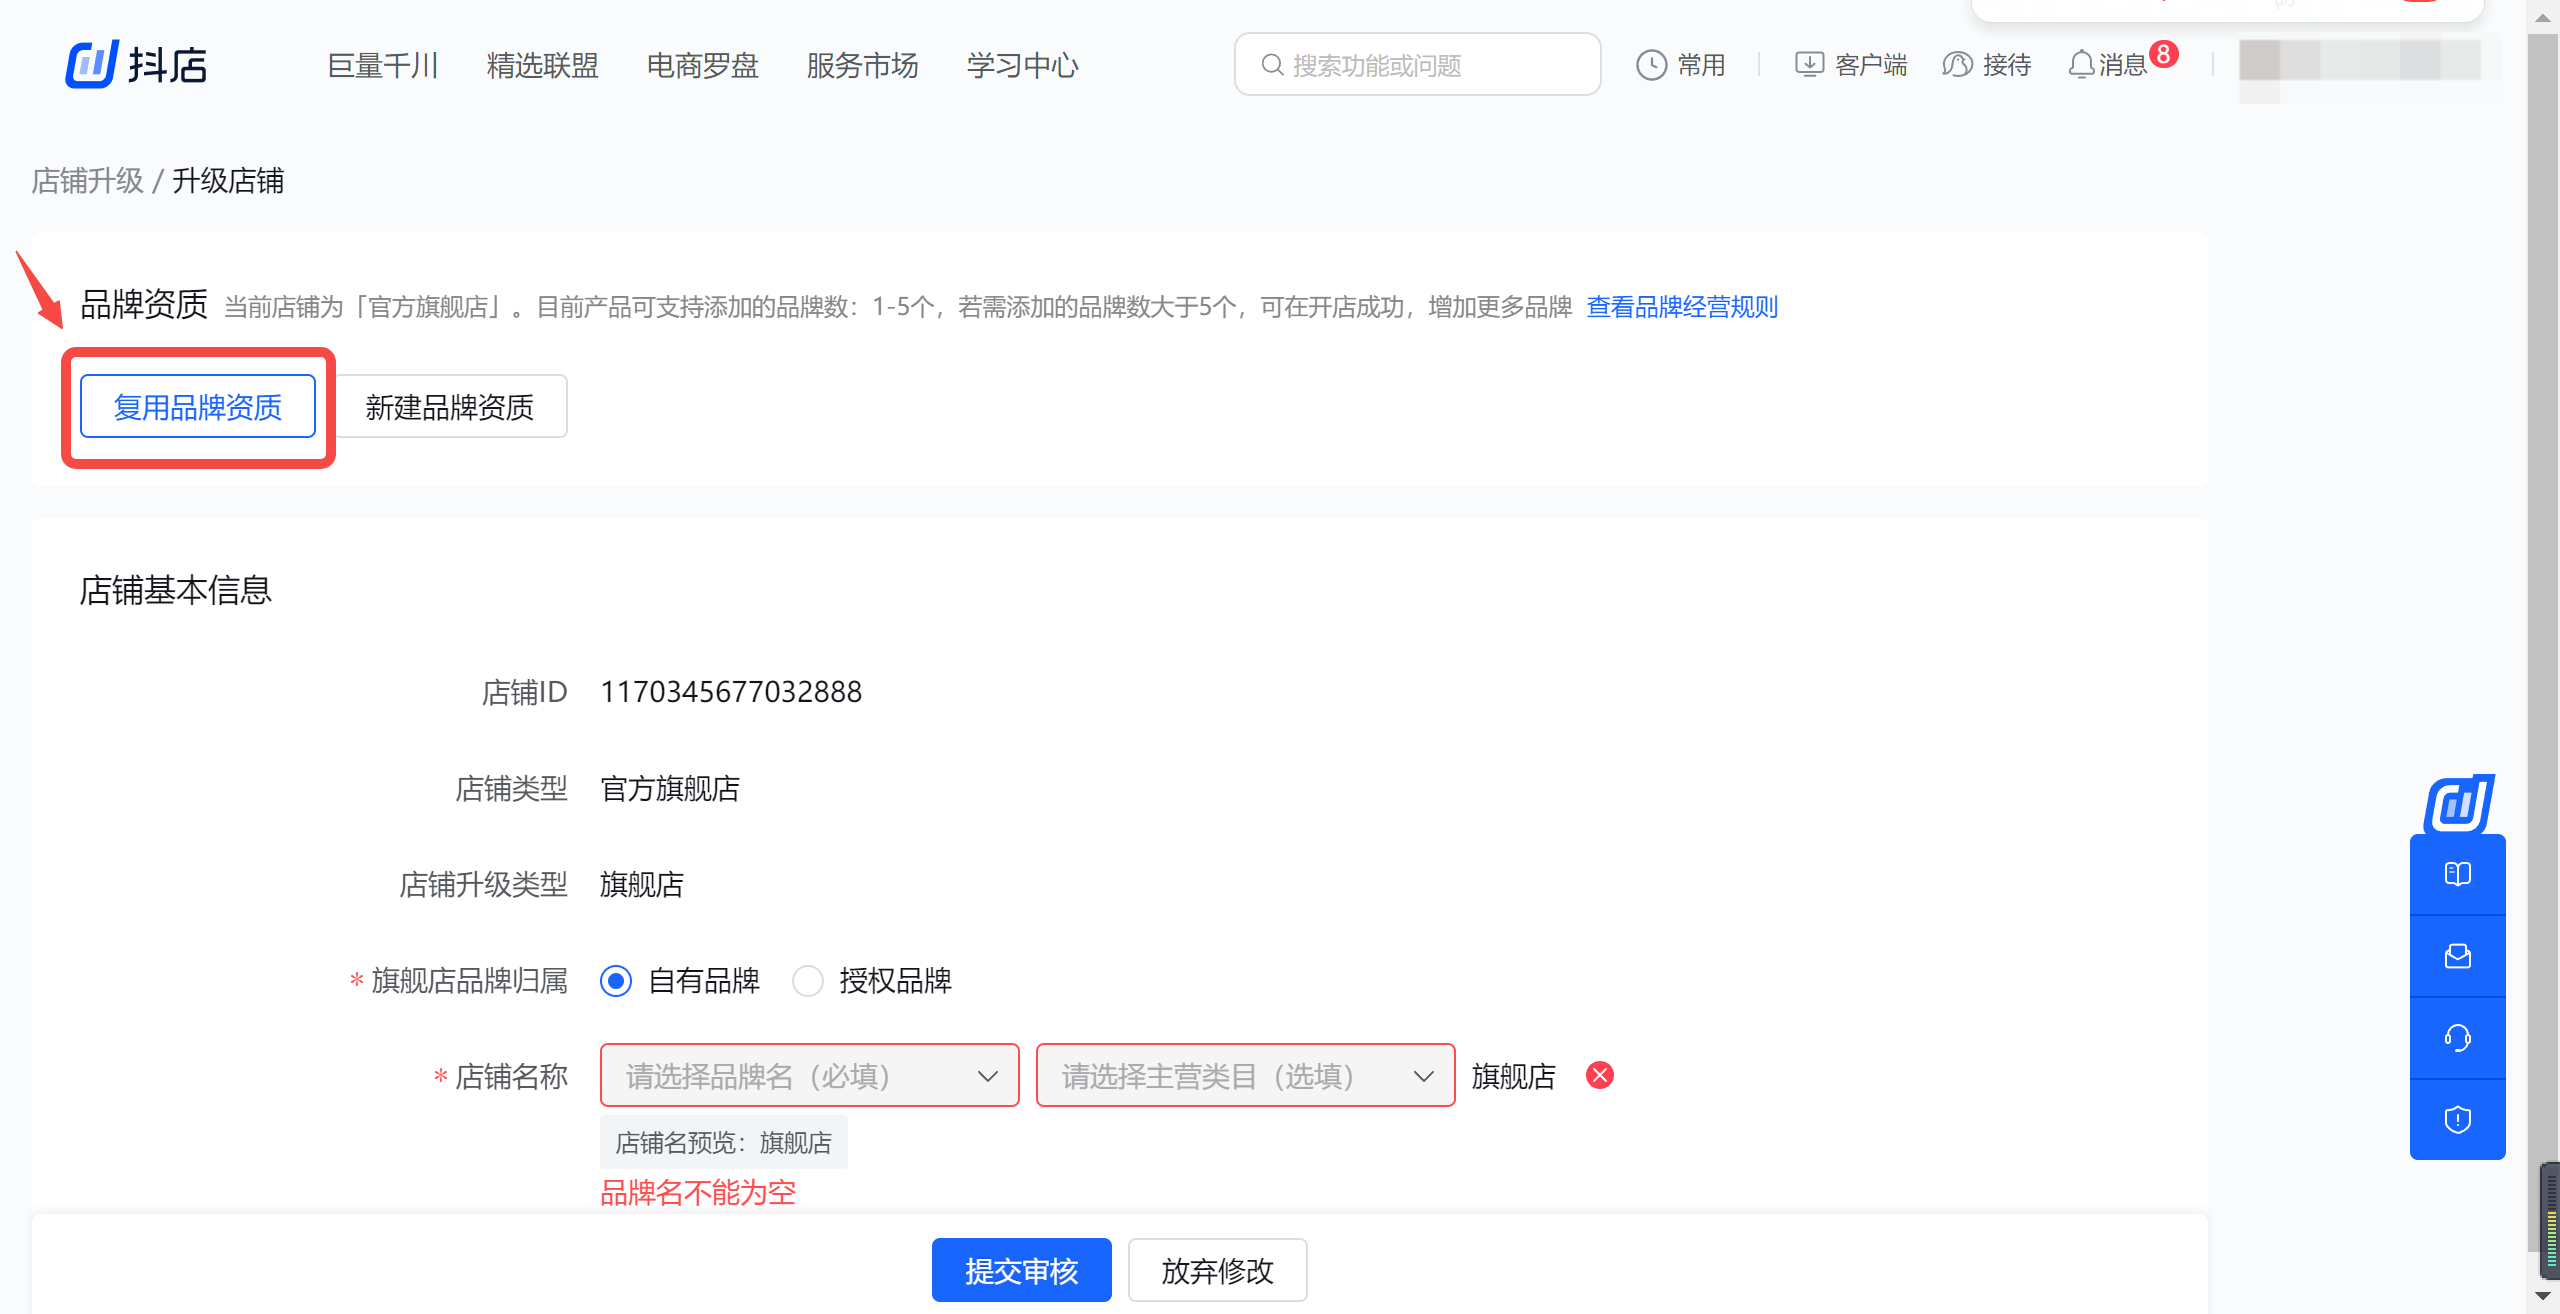The height and width of the screenshot is (1314, 2560).
Task: Open the 常用 clock icon shortcut
Action: click(x=1651, y=65)
